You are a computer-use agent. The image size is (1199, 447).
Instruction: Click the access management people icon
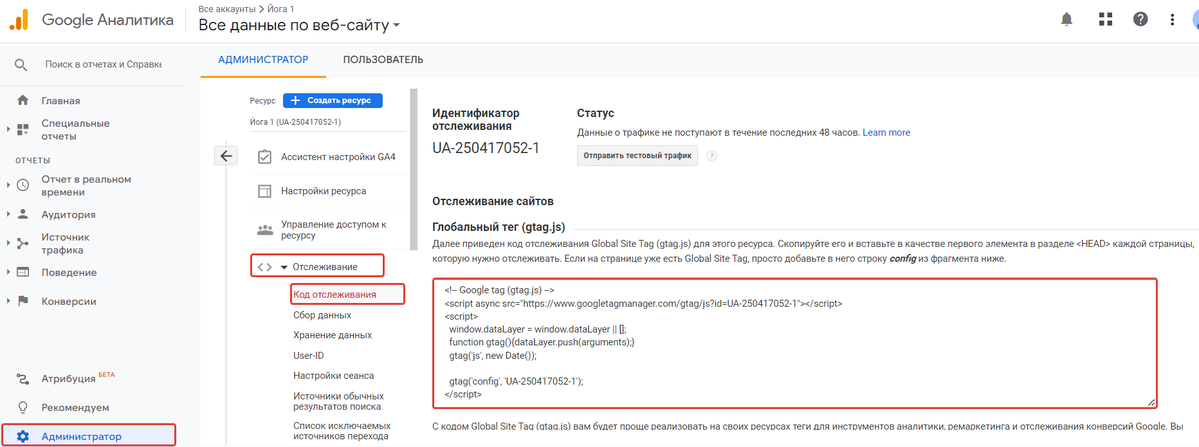265,229
